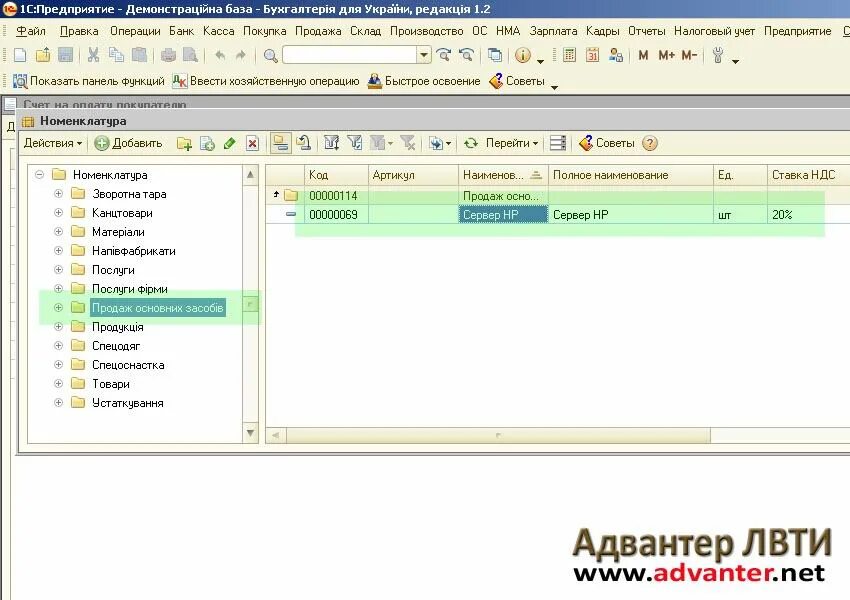The width and height of the screenshot is (850, 600).
Task: Click the information help icon
Action: pos(523,55)
